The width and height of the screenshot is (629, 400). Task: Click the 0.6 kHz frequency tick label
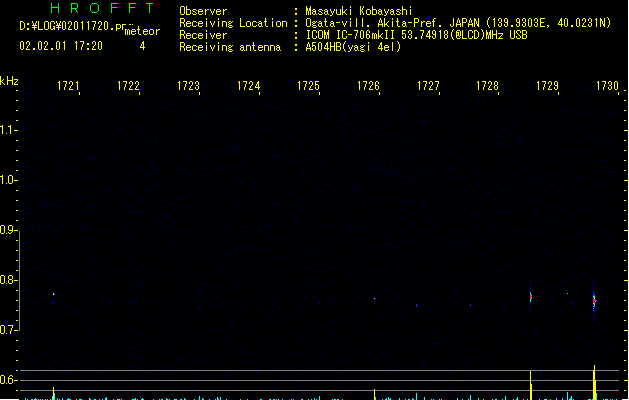pos(8,380)
